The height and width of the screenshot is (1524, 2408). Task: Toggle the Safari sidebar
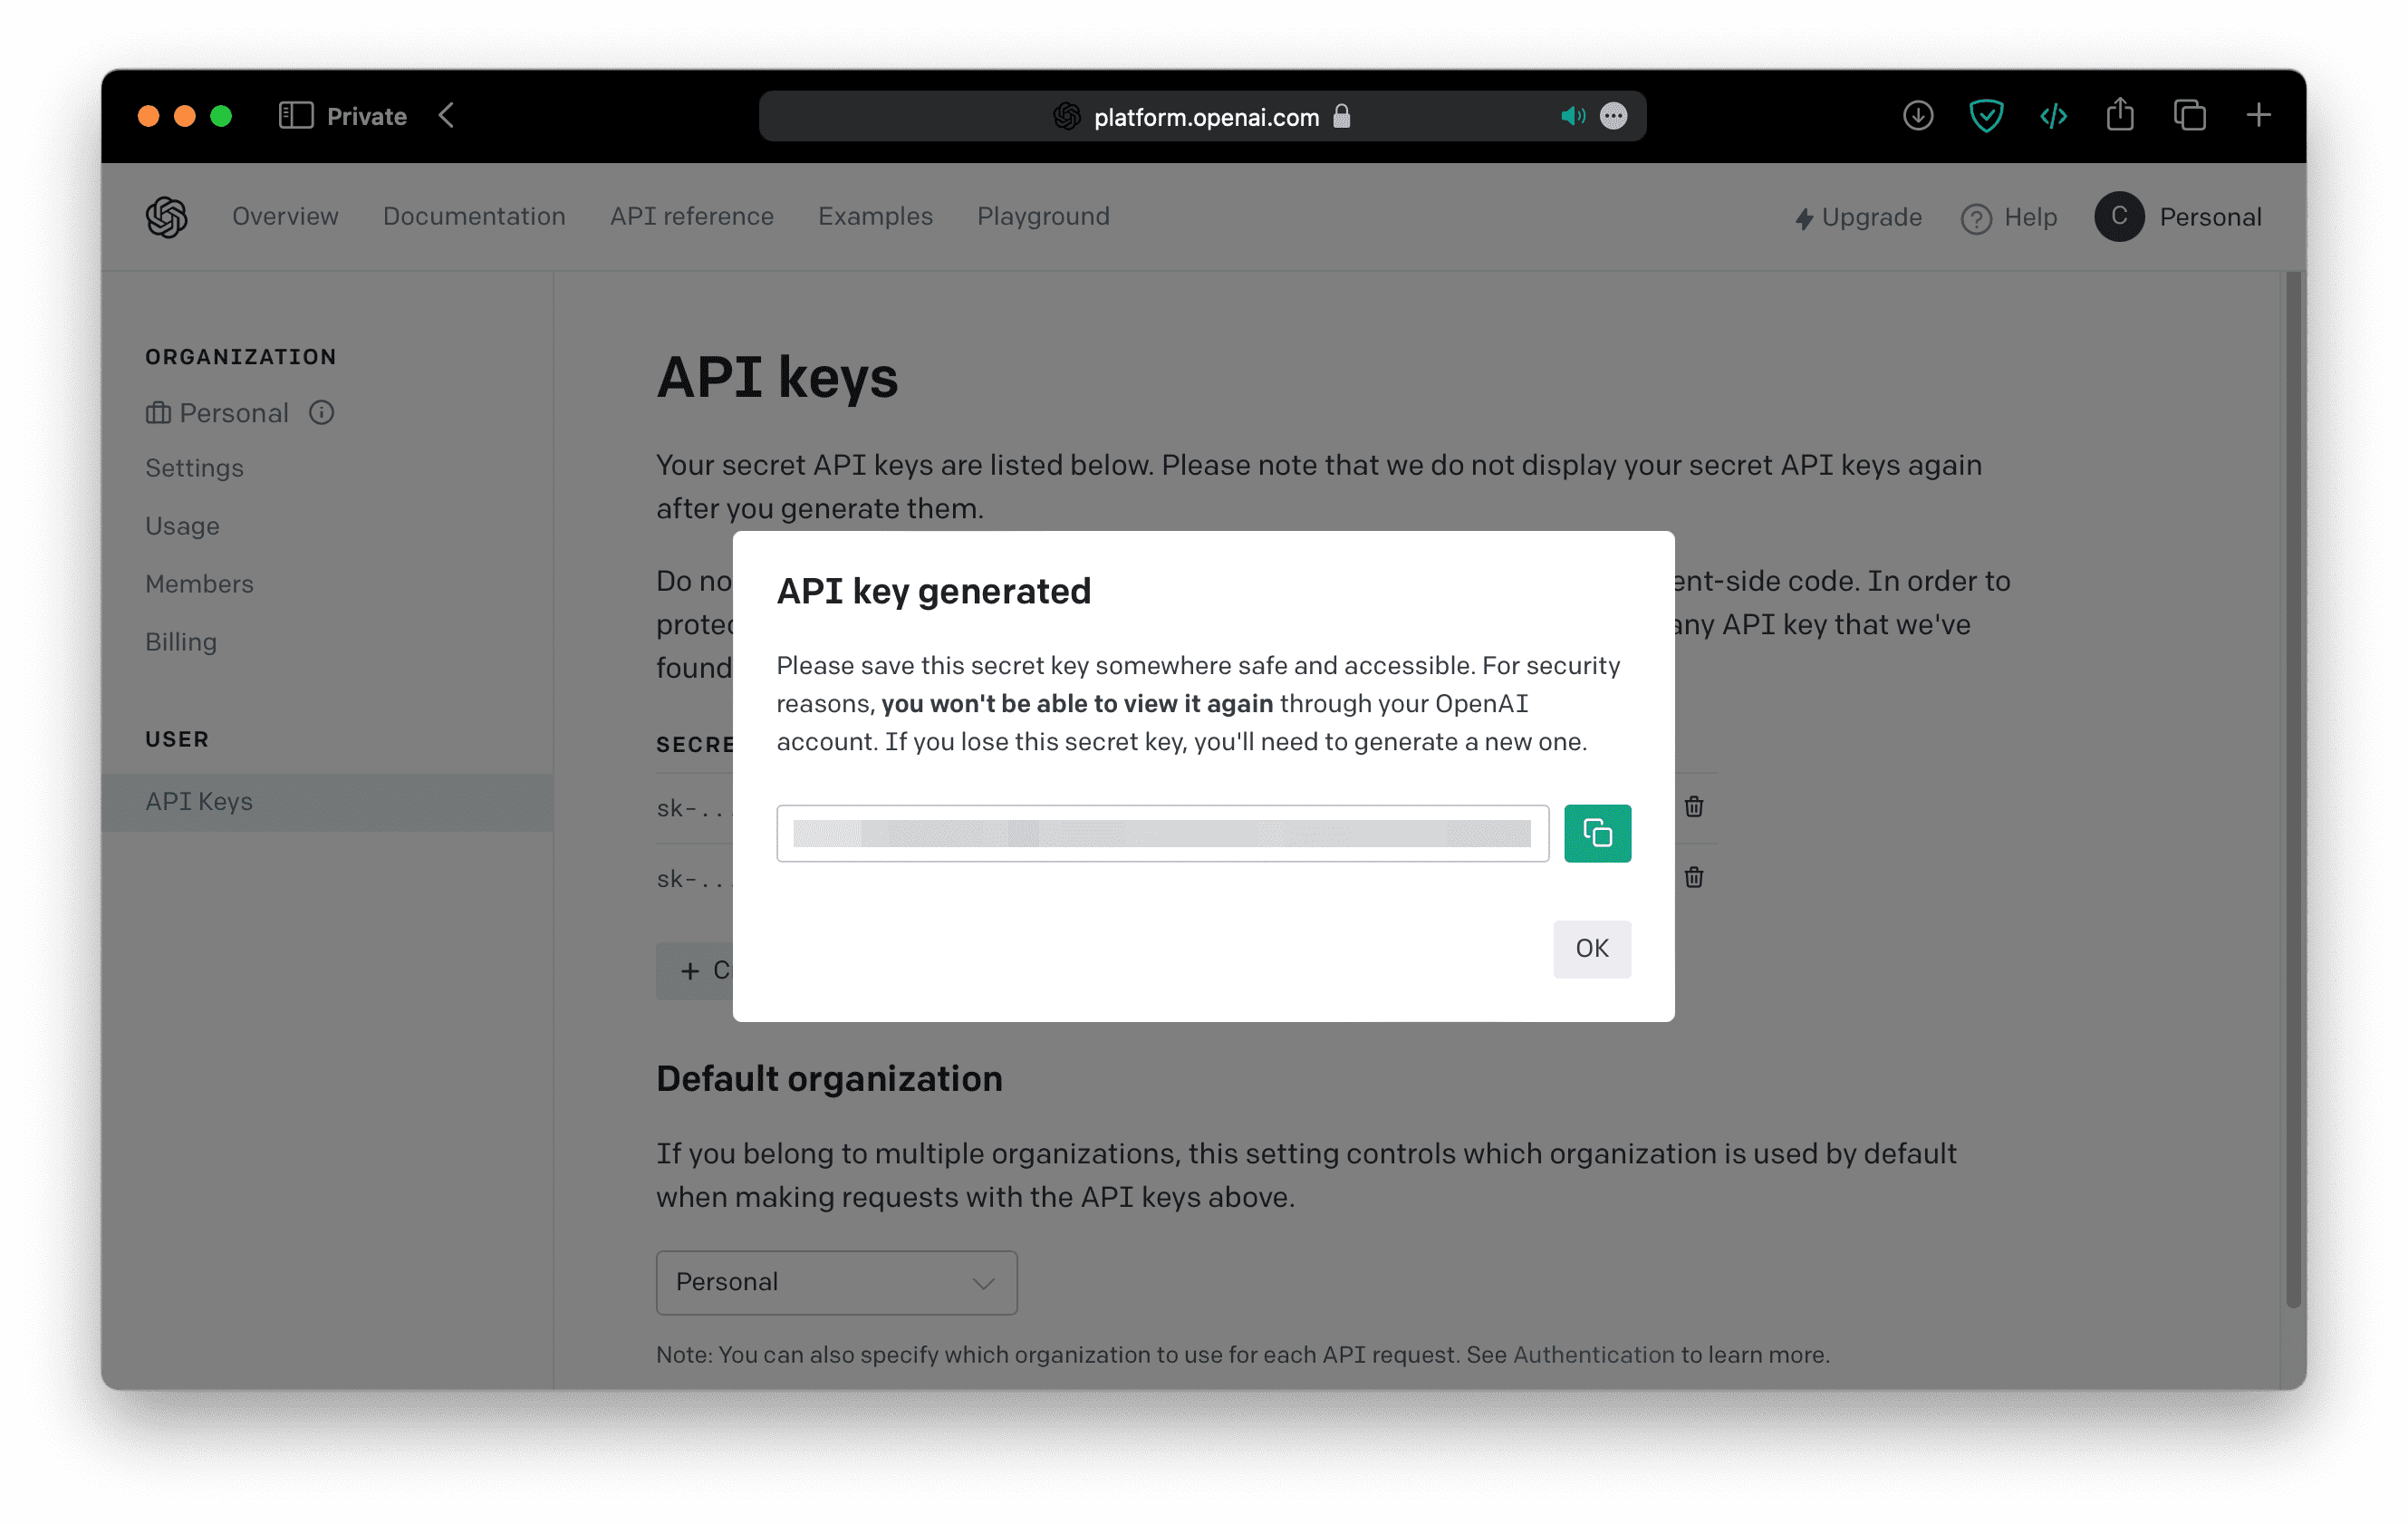[296, 116]
